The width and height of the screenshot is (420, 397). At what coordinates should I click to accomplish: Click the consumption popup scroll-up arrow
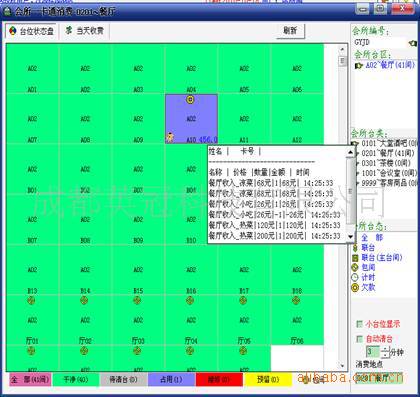(x=350, y=152)
